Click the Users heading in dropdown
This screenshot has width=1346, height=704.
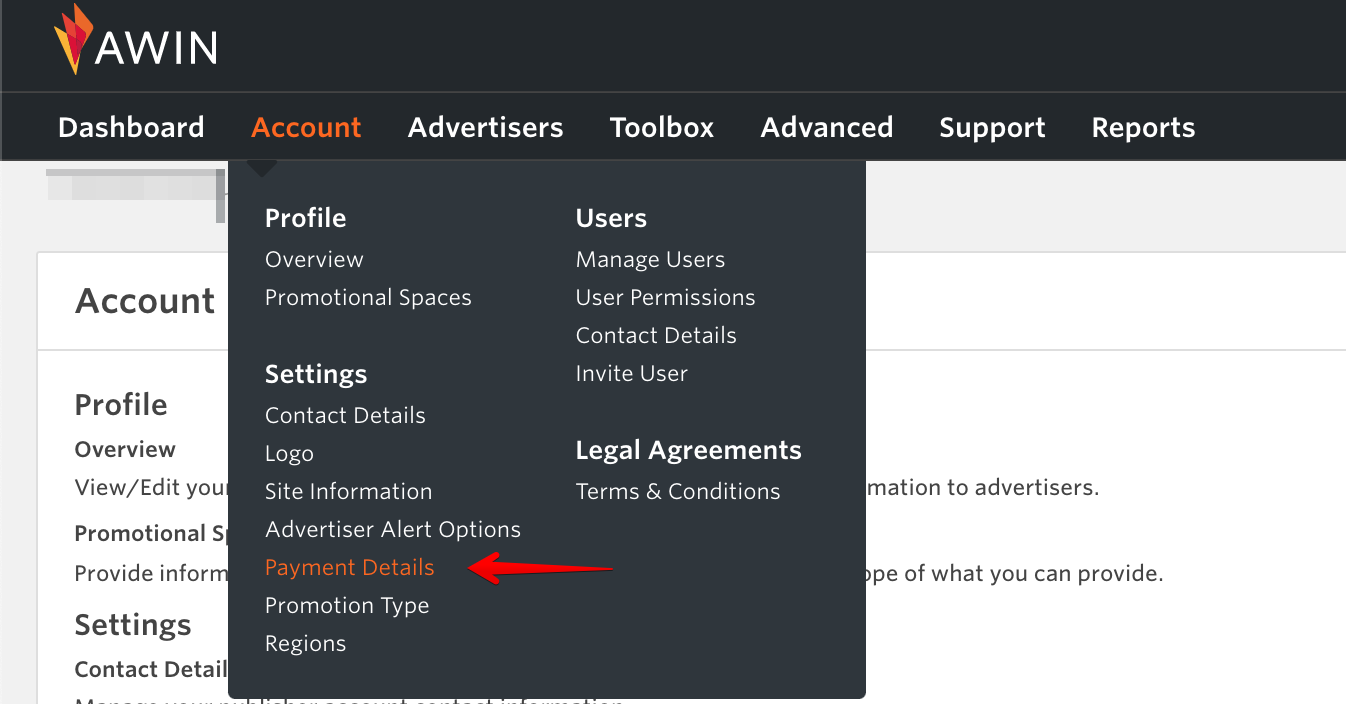(611, 218)
